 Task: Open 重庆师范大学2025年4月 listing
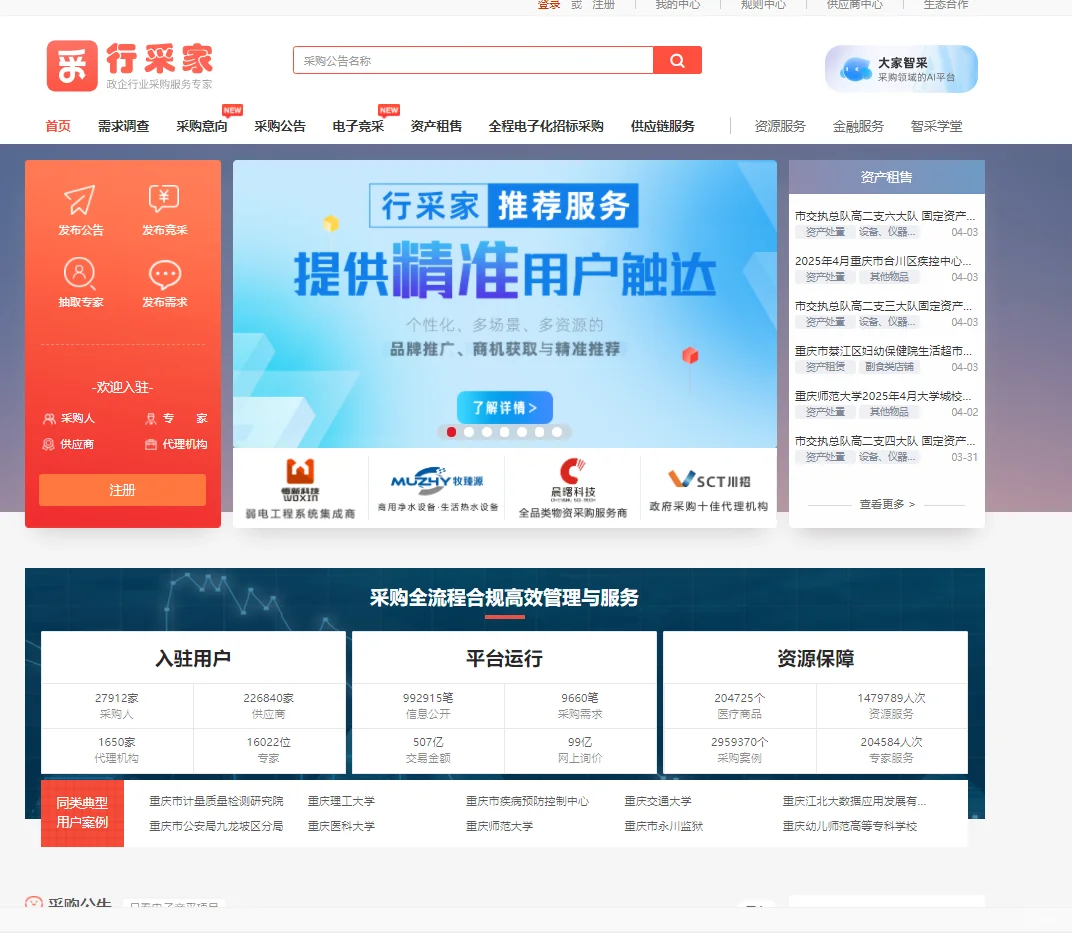pyautogui.click(x=883, y=396)
